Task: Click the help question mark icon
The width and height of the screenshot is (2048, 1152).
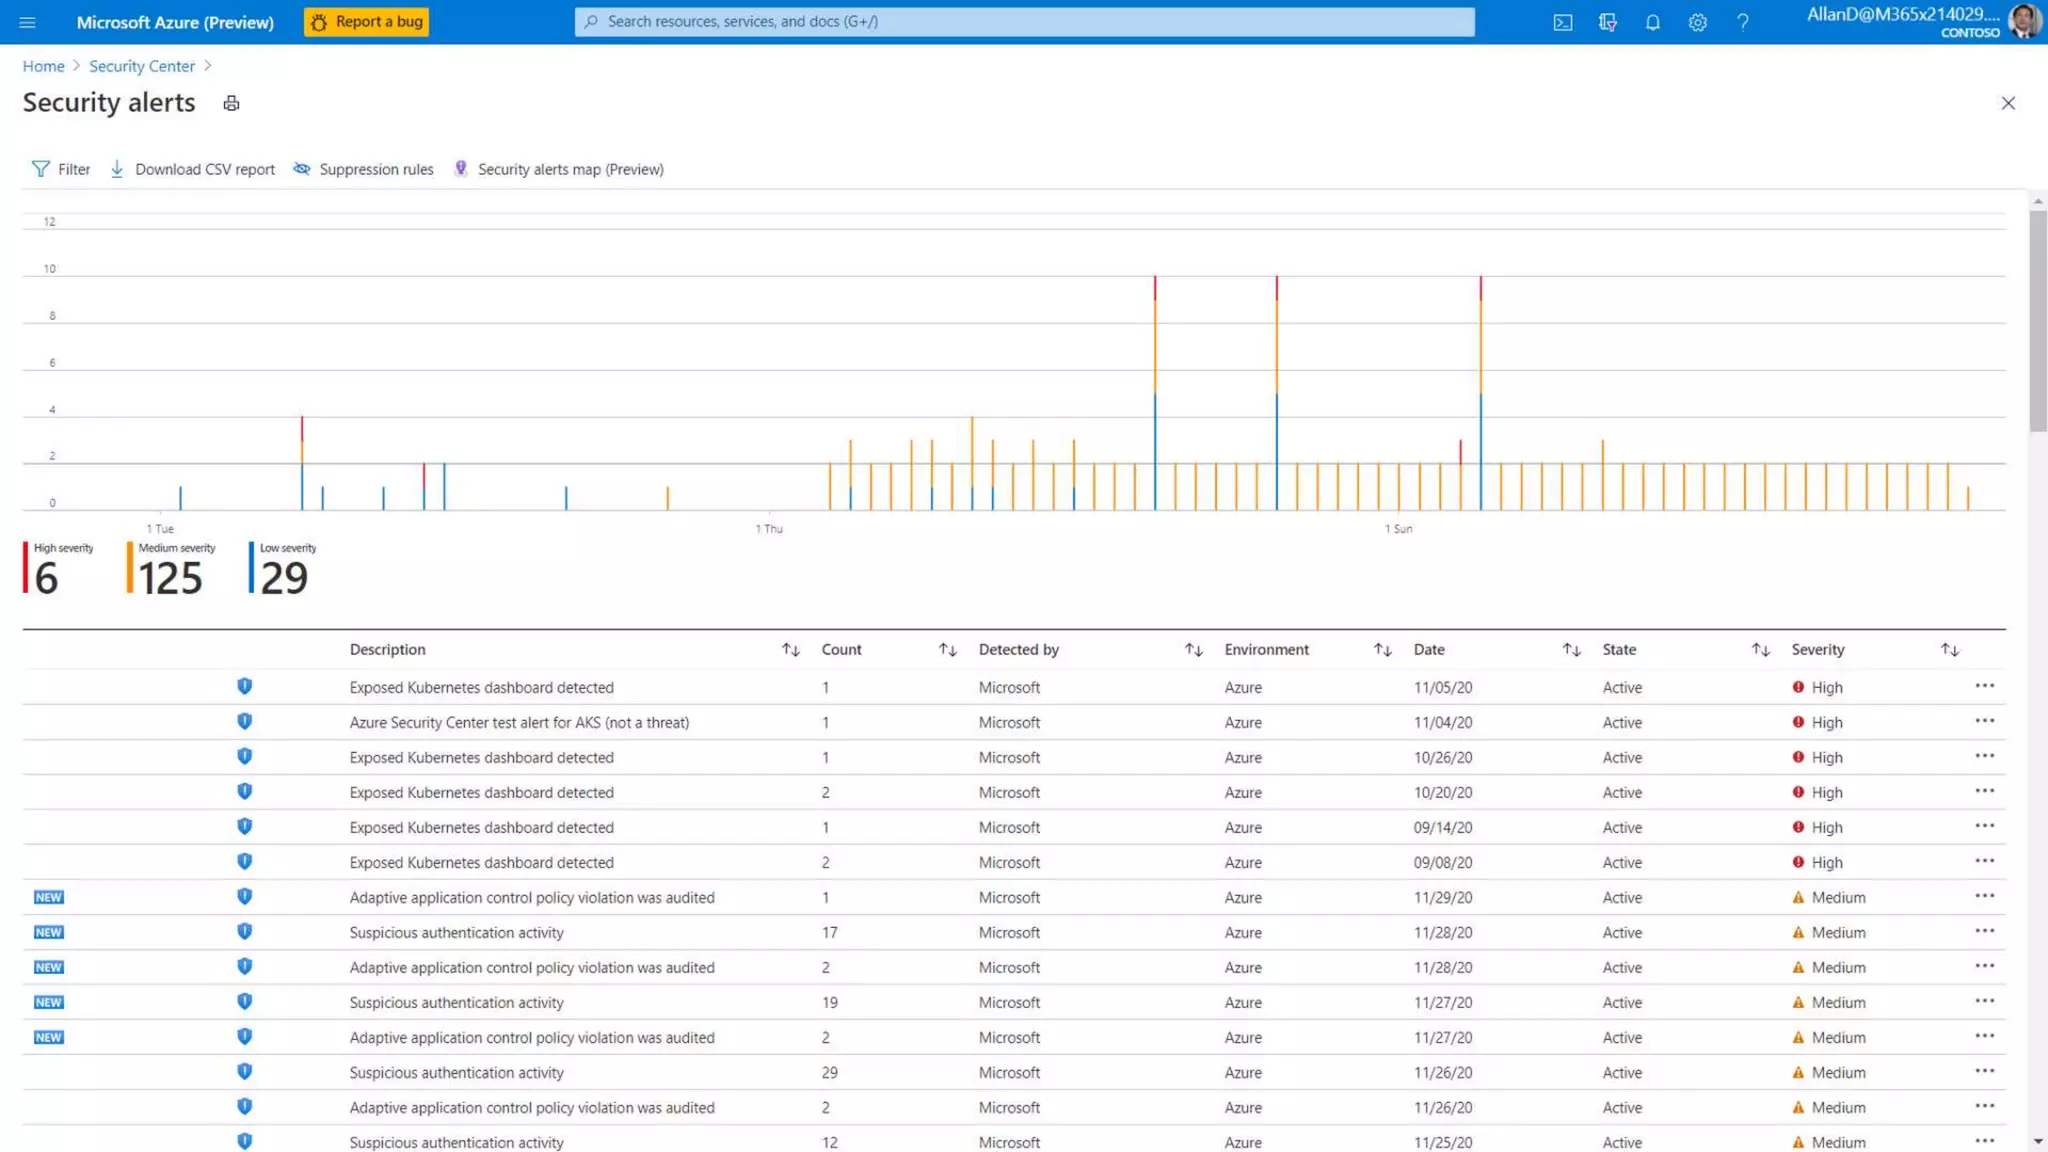Action: pyautogui.click(x=1742, y=22)
